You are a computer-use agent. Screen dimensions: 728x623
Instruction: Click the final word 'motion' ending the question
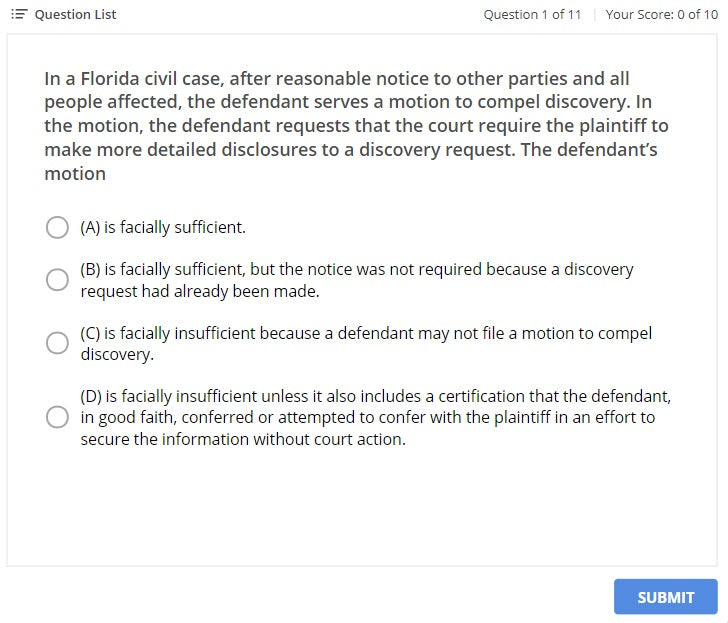click(75, 174)
